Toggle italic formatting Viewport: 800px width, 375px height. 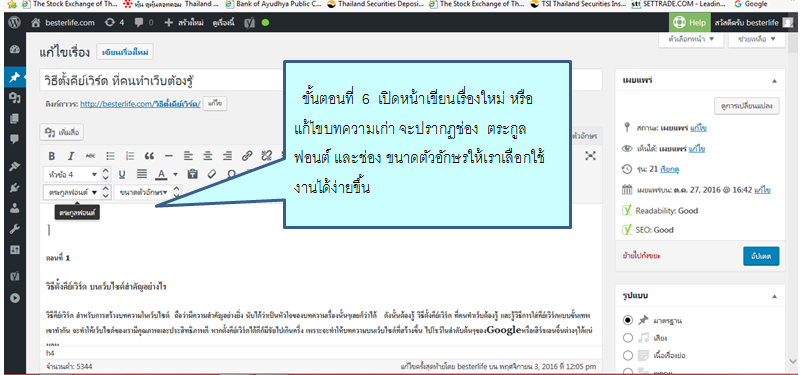click(71, 156)
